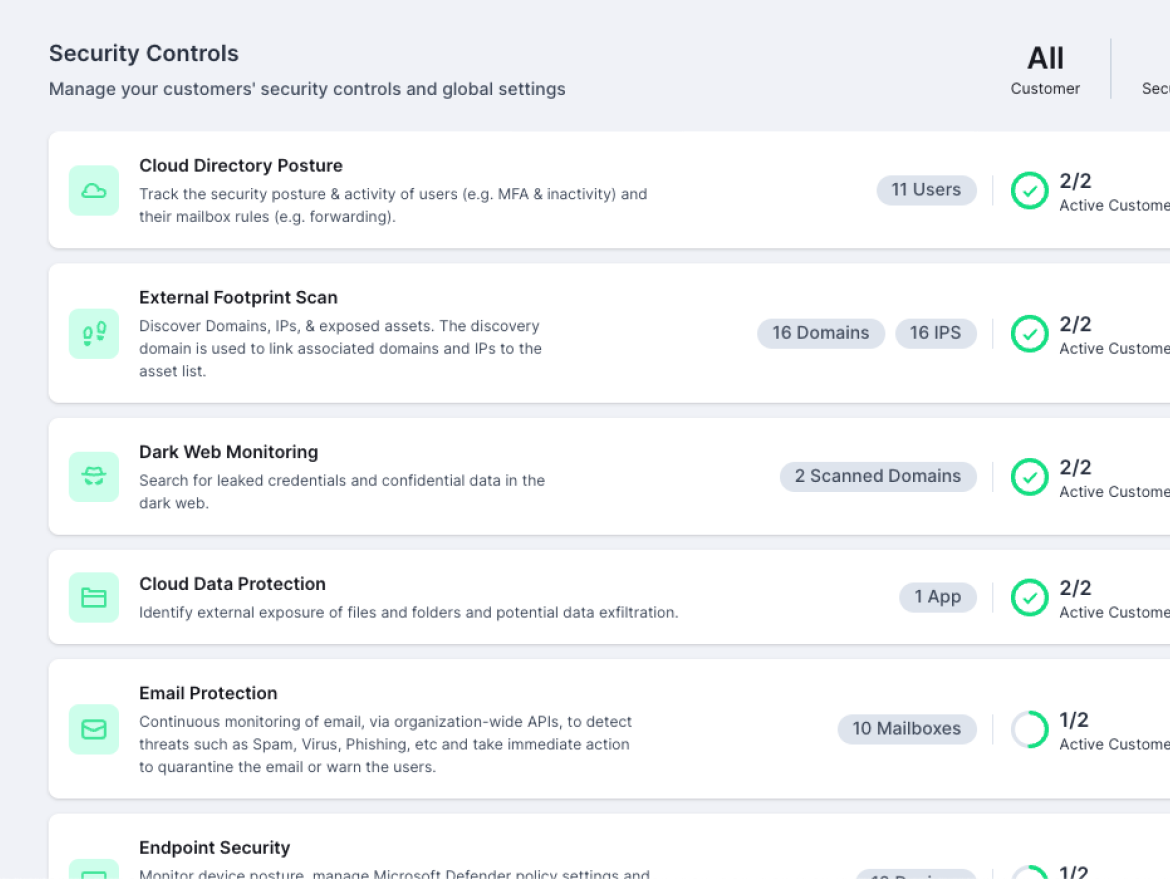1170x879 pixels.
Task: Click Dark Web Monitoring checkmark status icon
Action: [x=1029, y=476]
